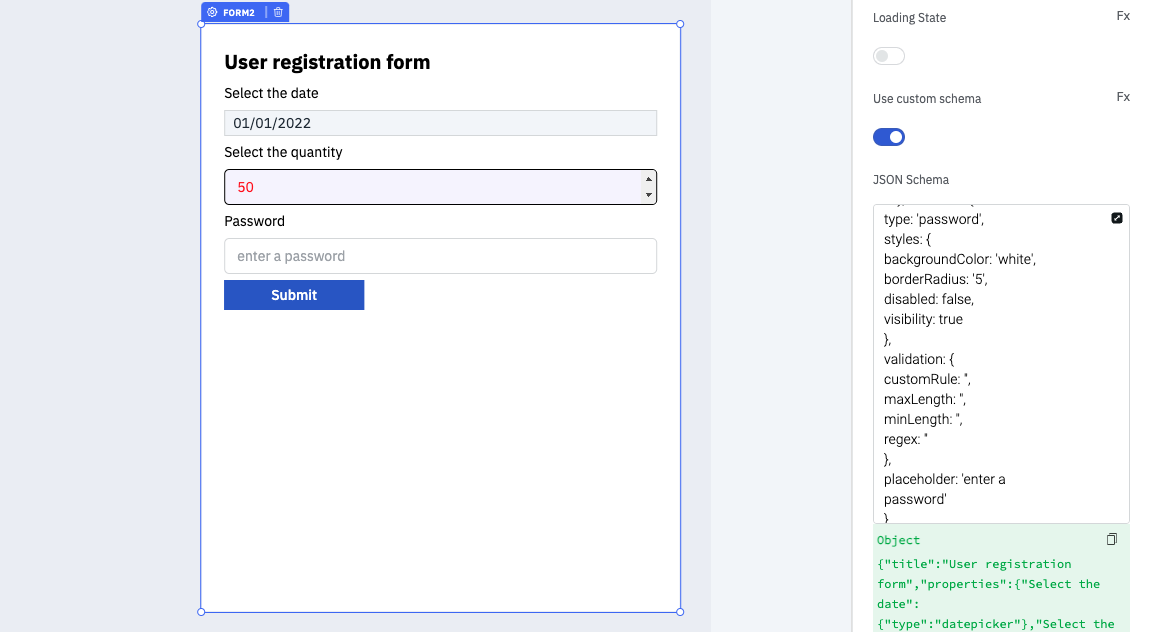Screen dimensions: 1150x632
Task: Turn off the Use custom schema toggle
Action: pyautogui.click(x=888, y=137)
